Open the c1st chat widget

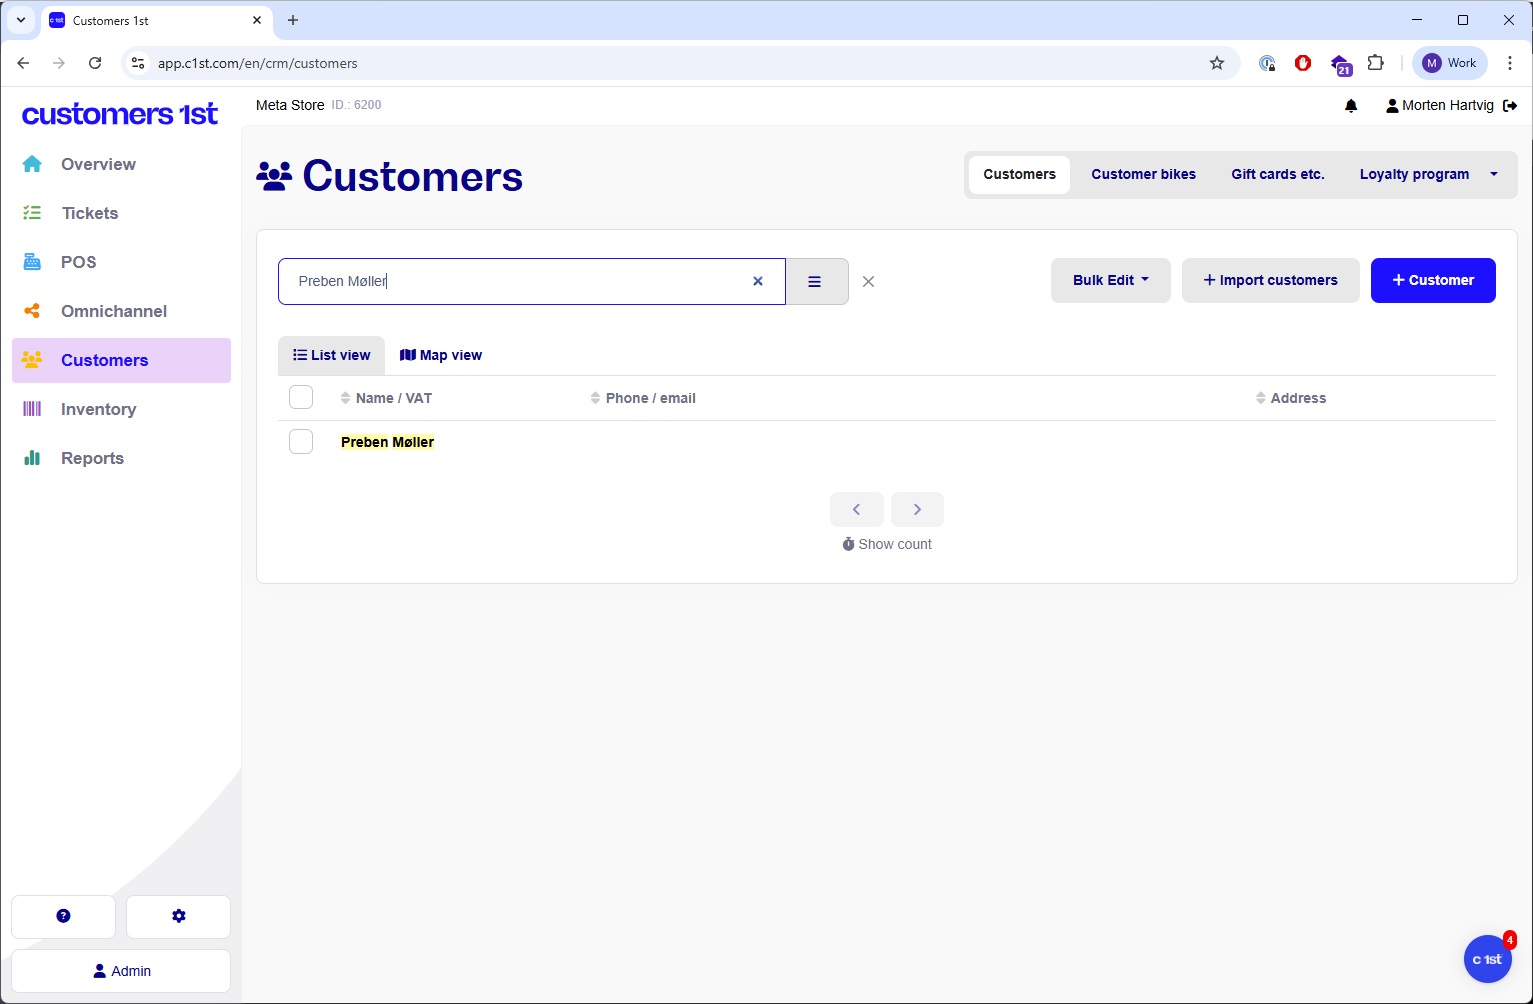[x=1487, y=959]
